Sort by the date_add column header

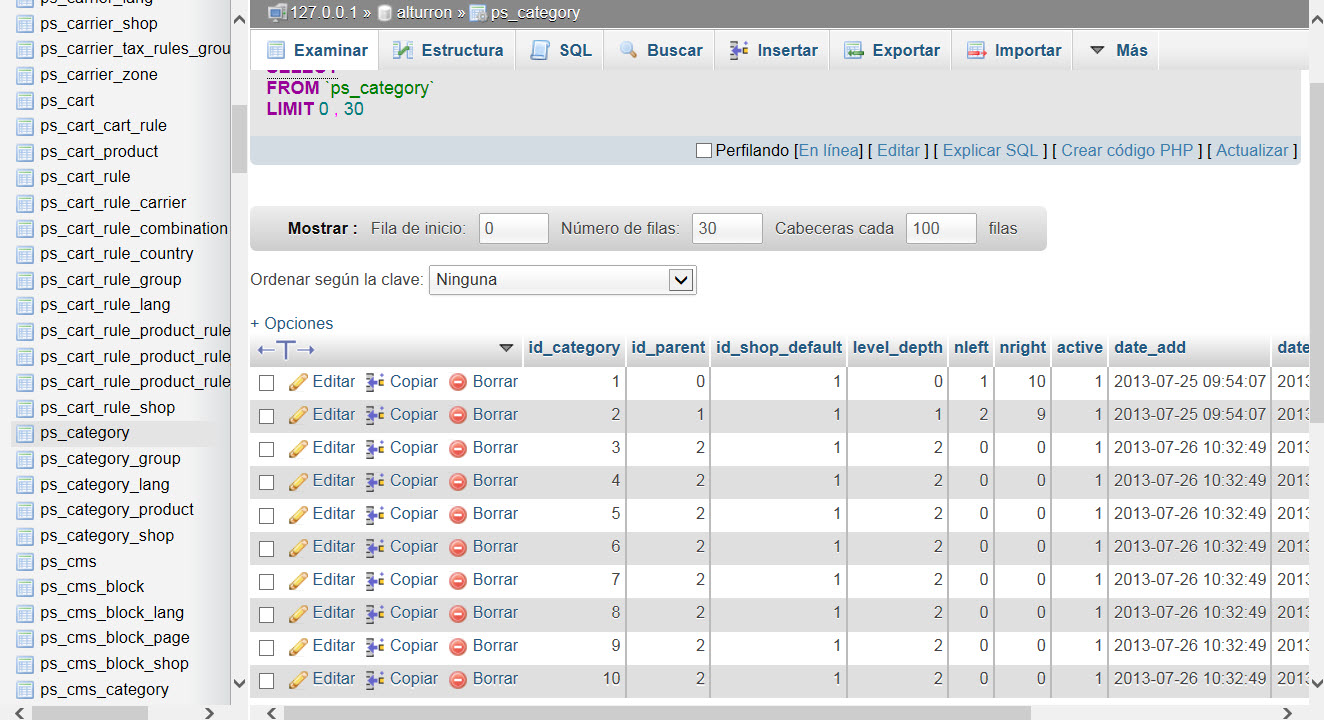[1150, 348]
